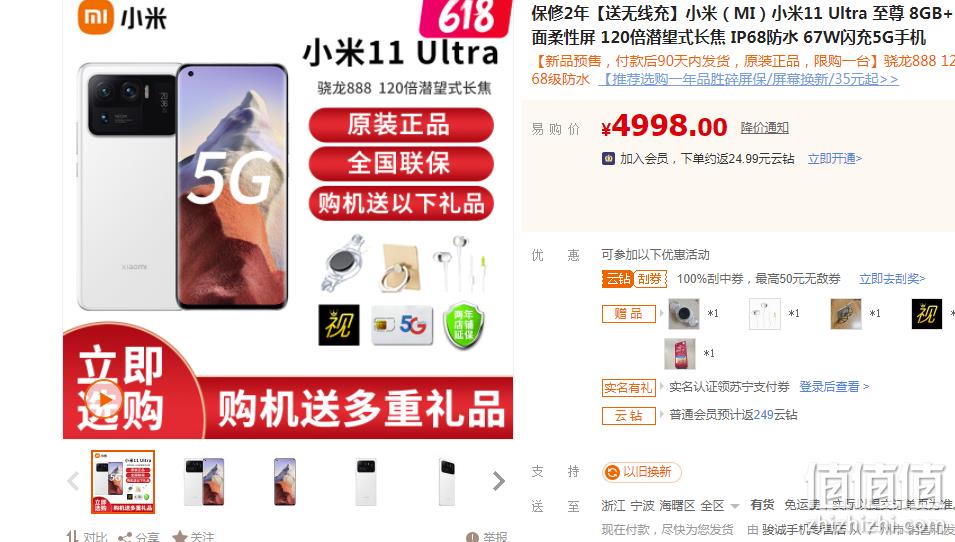The width and height of the screenshot is (955, 542).
Task: Open the 推荐选购一年品胜碎屏保 recommendation link
Action: 748,79
